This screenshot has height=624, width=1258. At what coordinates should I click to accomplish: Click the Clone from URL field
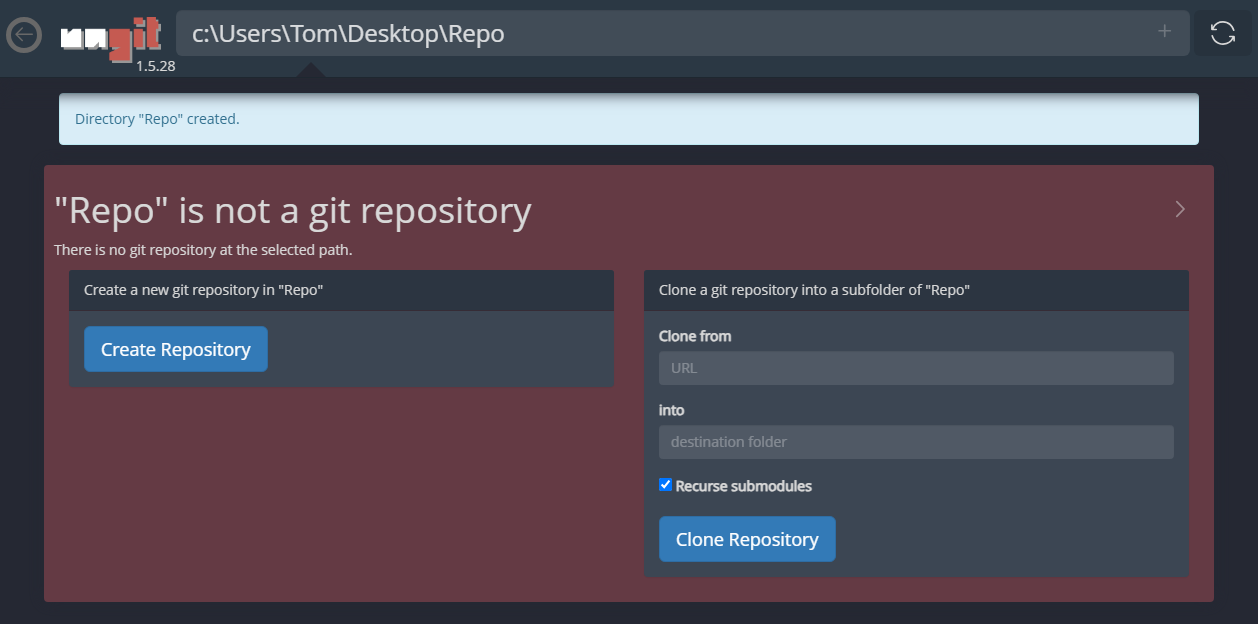tap(915, 368)
